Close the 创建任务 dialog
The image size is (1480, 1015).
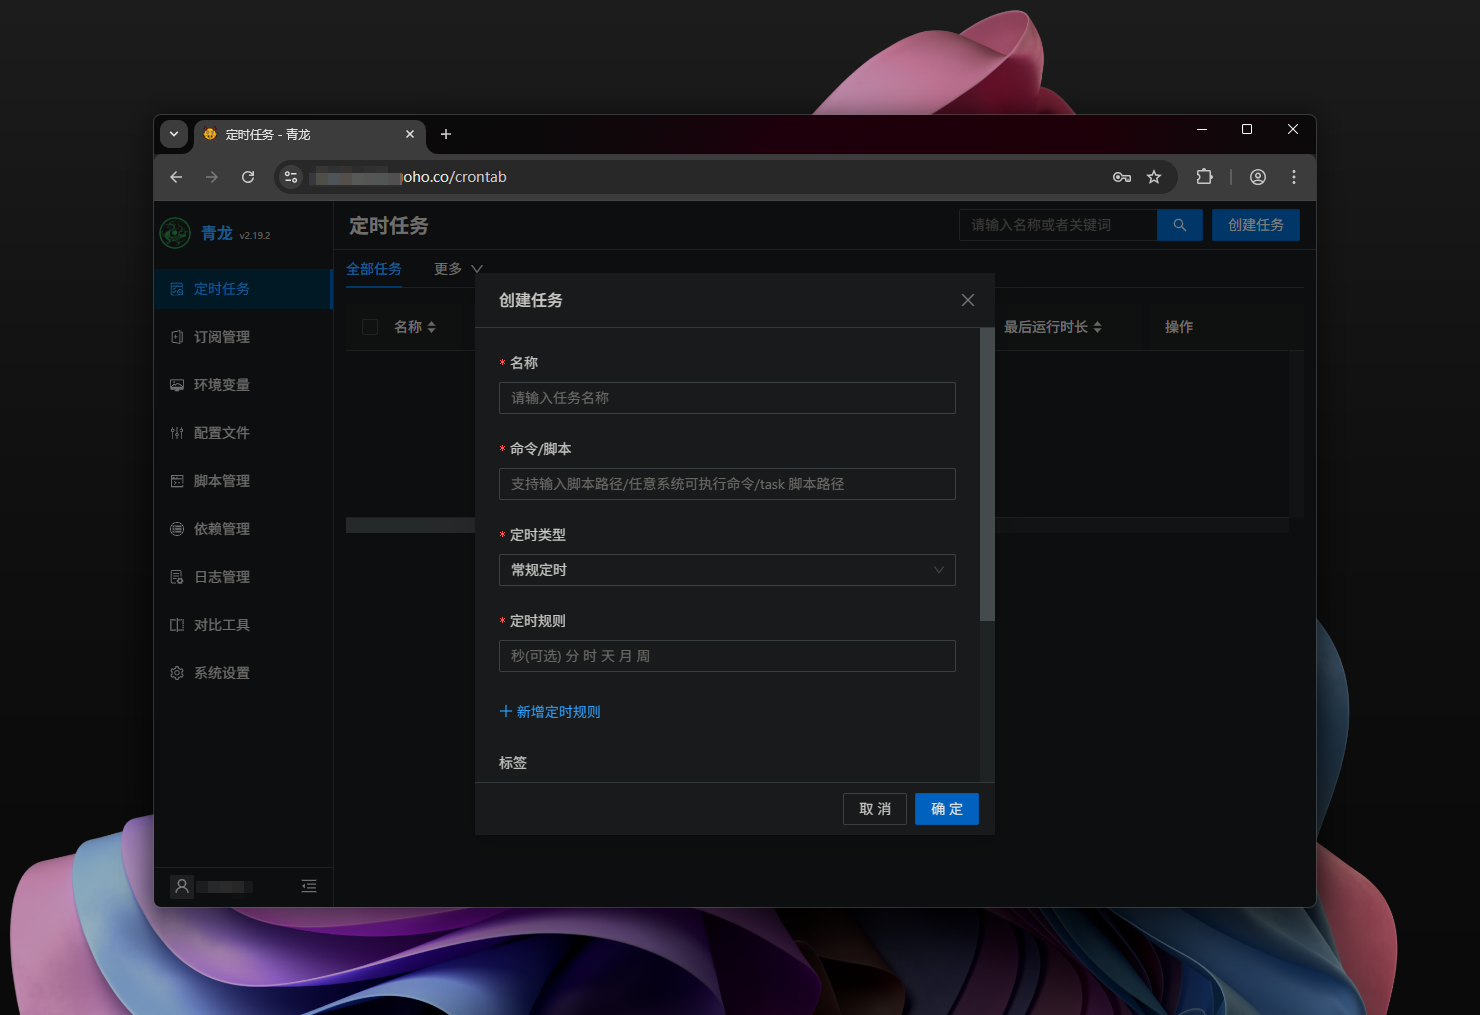(x=968, y=300)
